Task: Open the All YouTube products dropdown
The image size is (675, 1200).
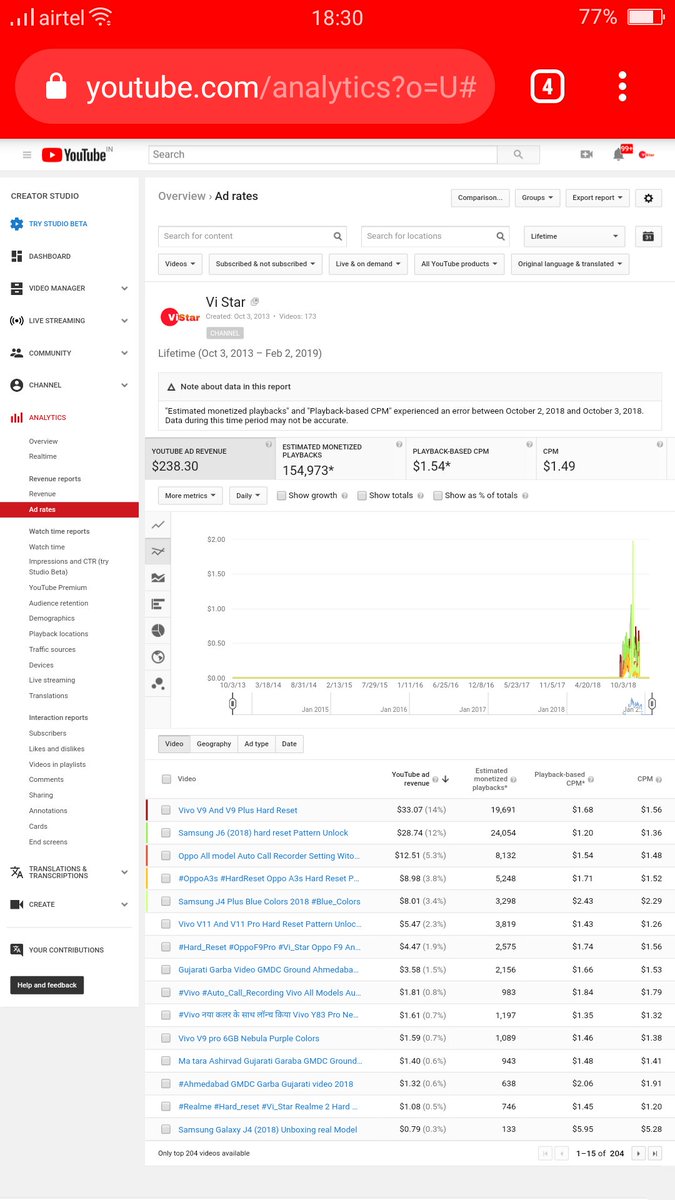Action: point(459,264)
